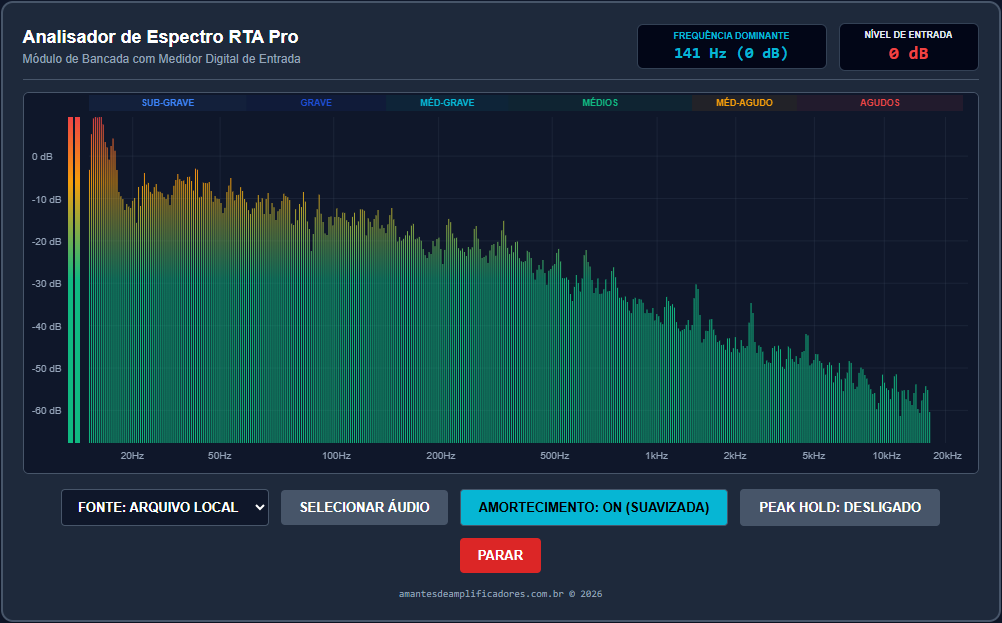Click the Módulo de Bancada subtitle text
This screenshot has width=1002, height=623.
[x=161, y=59]
